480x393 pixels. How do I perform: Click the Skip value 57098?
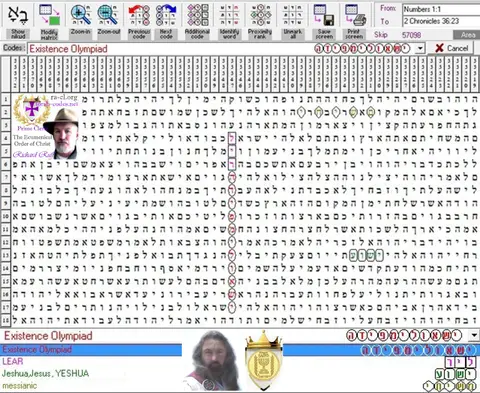(411, 35)
